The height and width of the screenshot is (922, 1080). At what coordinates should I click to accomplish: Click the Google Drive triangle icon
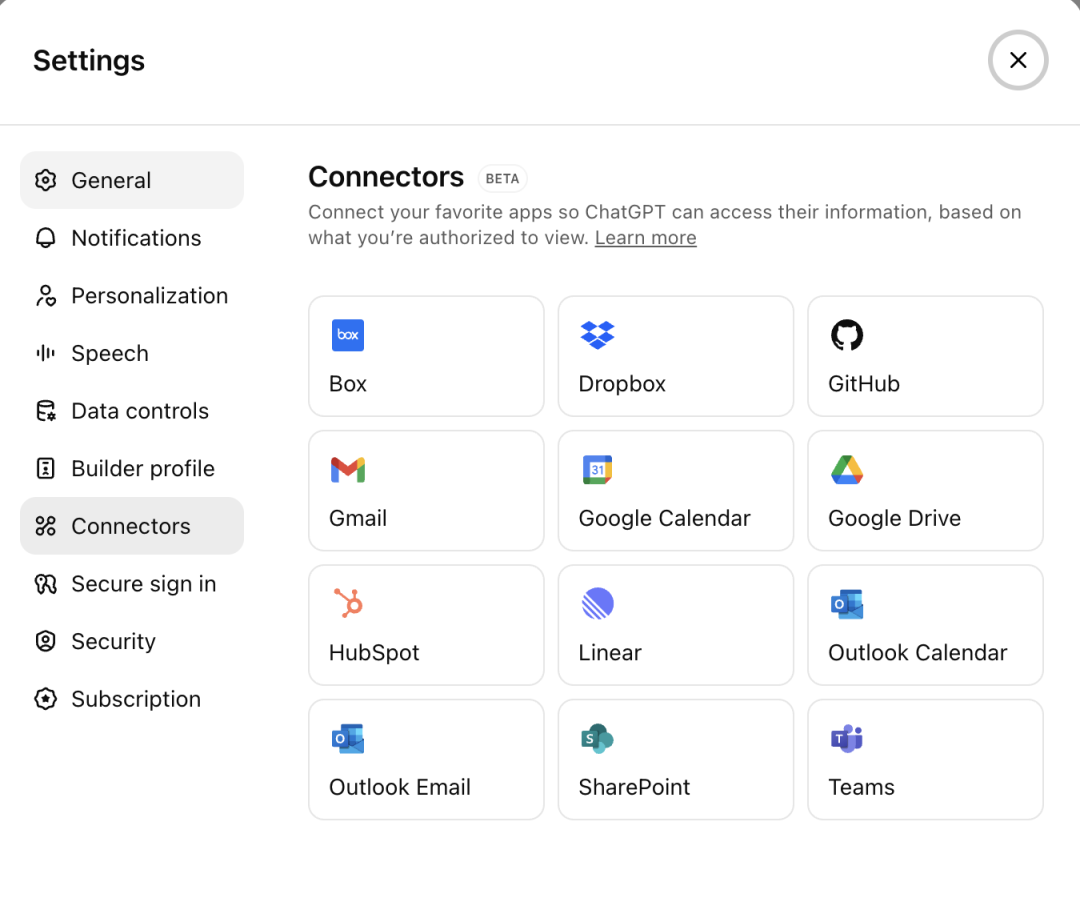click(847, 470)
